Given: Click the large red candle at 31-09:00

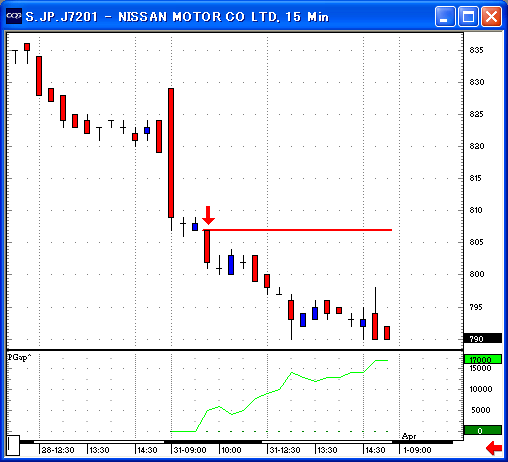Looking at the screenshot, I should [171, 153].
